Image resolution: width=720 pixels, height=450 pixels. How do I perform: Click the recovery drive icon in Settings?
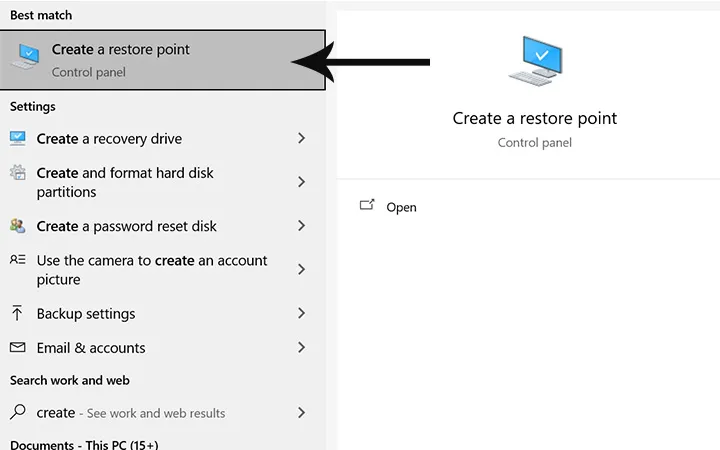click(x=18, y=139)
